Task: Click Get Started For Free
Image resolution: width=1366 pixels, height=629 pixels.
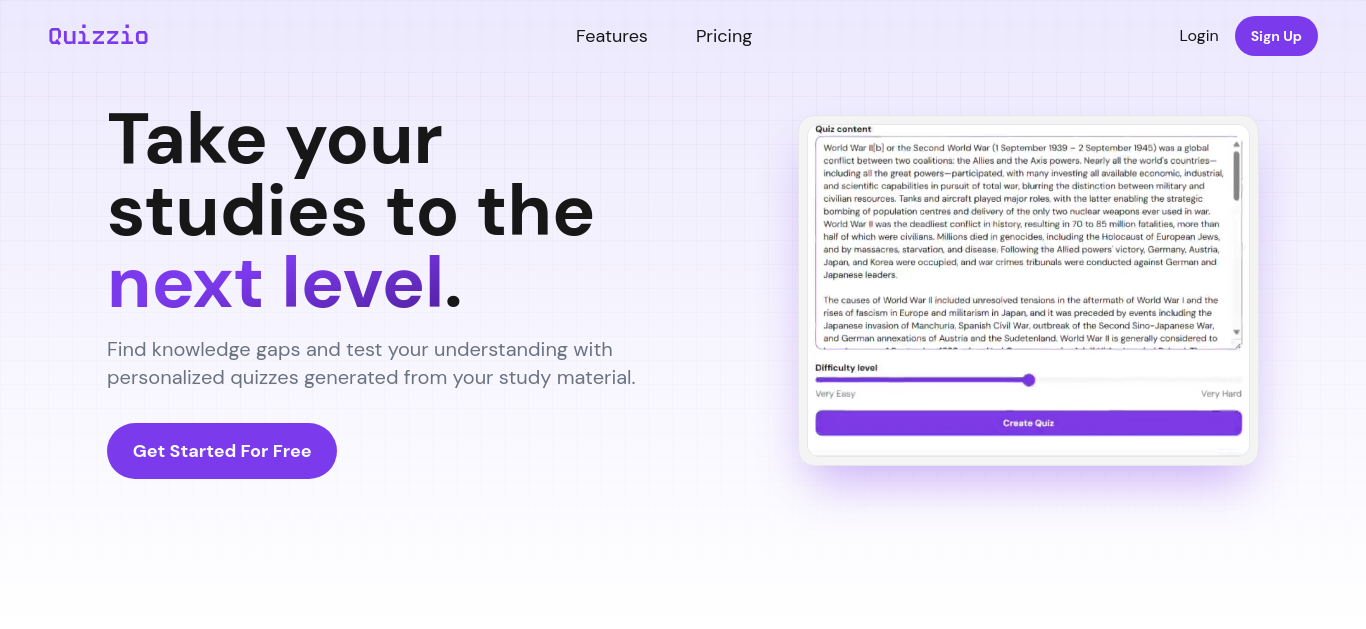Action: [222, 451]
